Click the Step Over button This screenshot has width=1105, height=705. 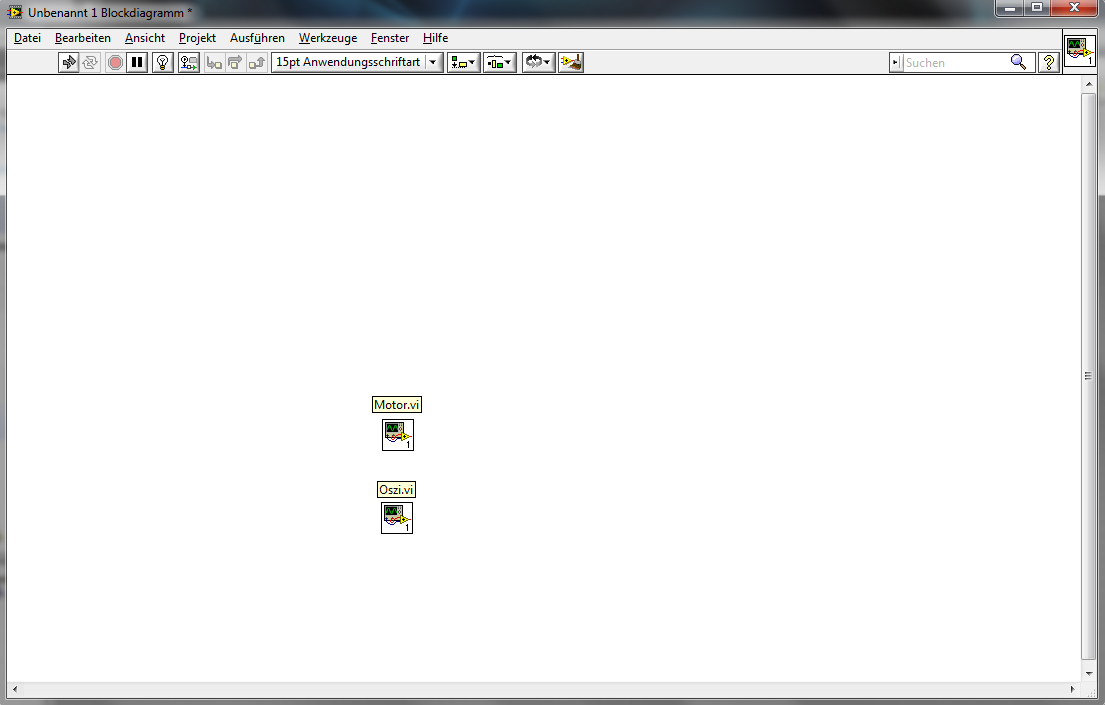[235, 63]
